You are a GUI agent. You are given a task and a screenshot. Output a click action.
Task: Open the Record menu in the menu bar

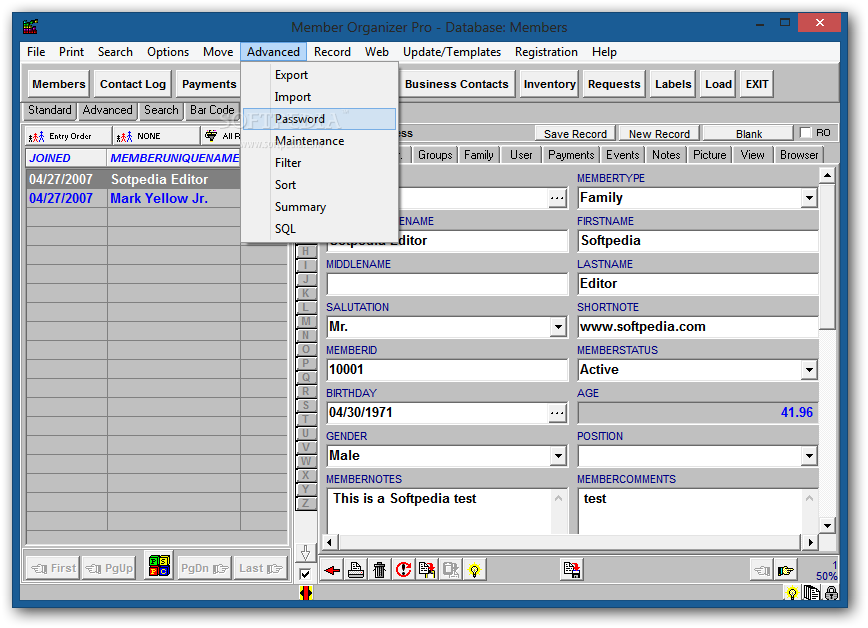coord(332,52)
